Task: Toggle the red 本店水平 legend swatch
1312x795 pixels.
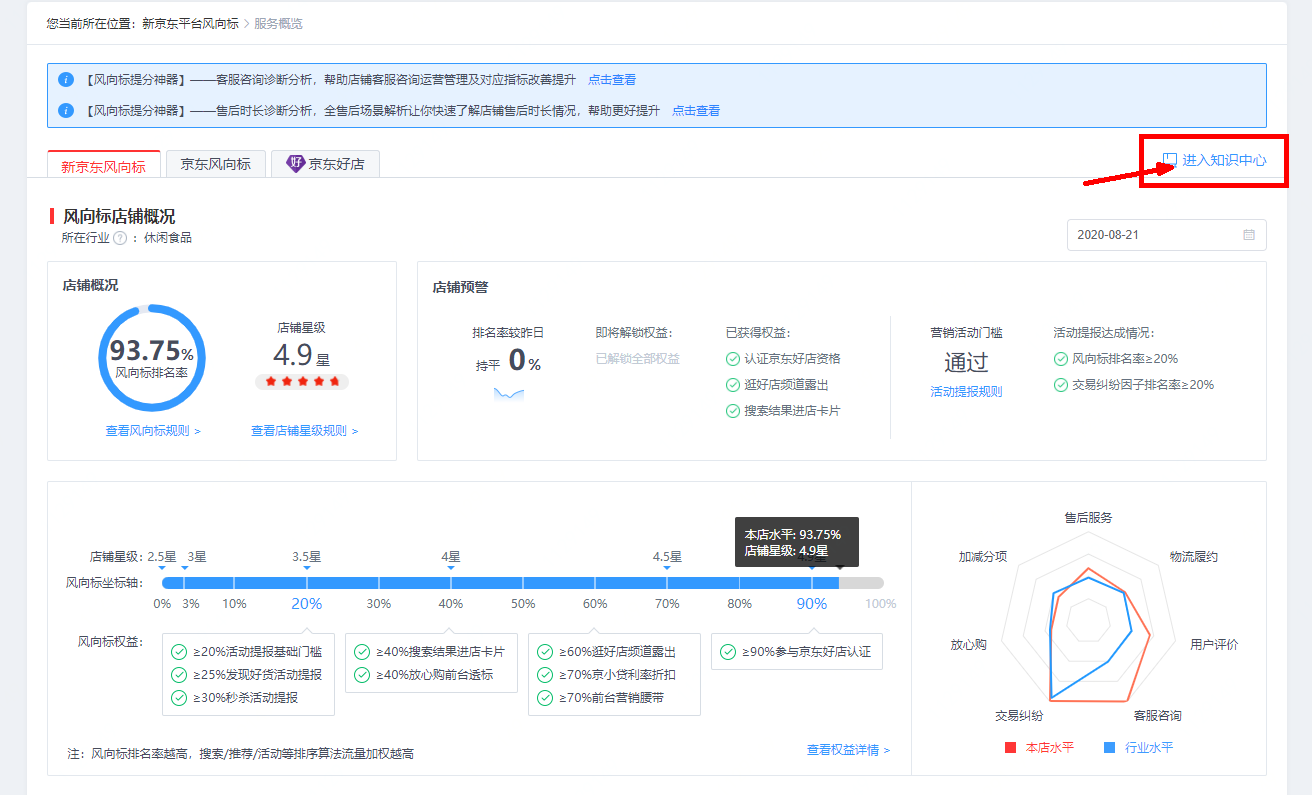Action: pyautogui.click(x=1010, y=748)
